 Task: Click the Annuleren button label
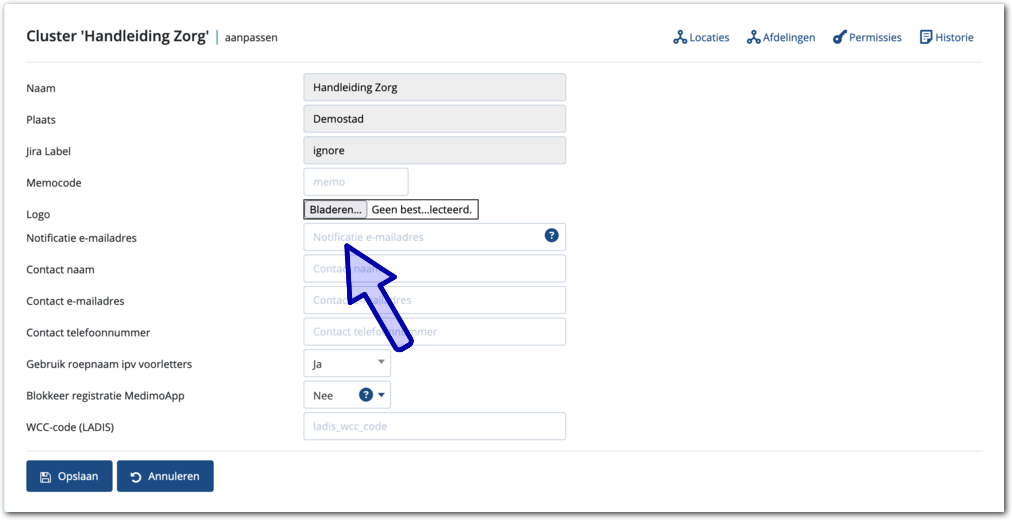click(x=173, y=477)
